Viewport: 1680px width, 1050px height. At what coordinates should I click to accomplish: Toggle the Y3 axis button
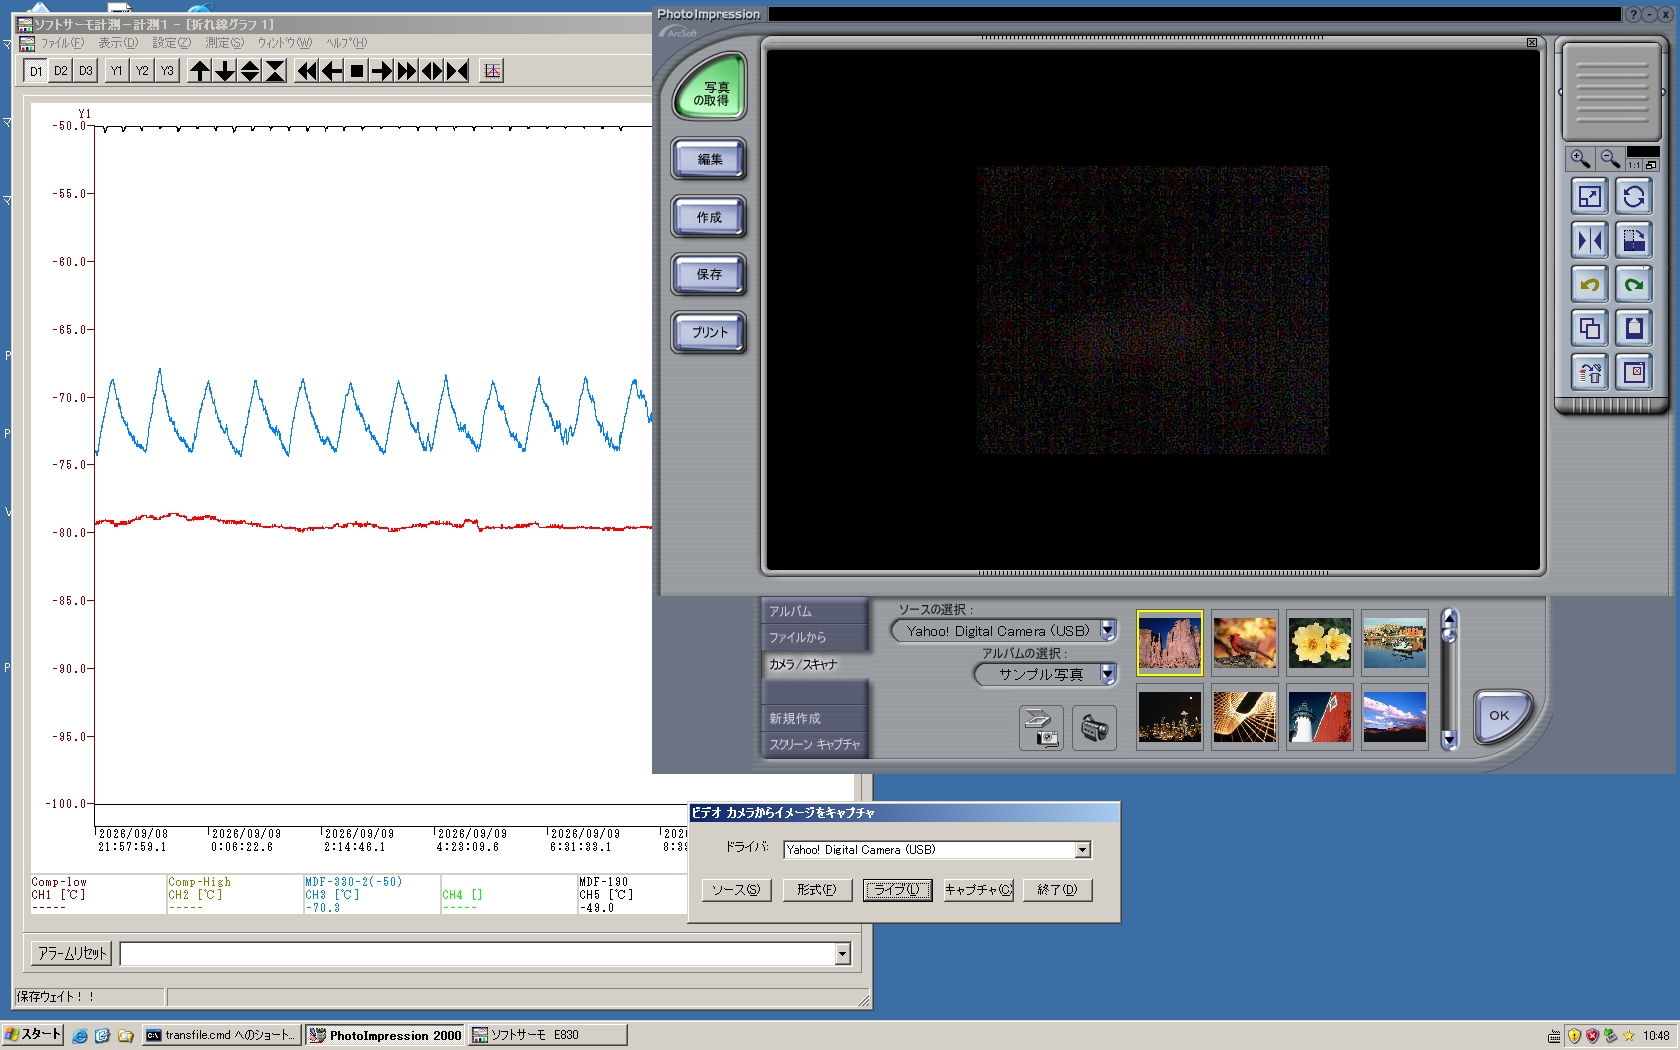click(x=167, y=71)
